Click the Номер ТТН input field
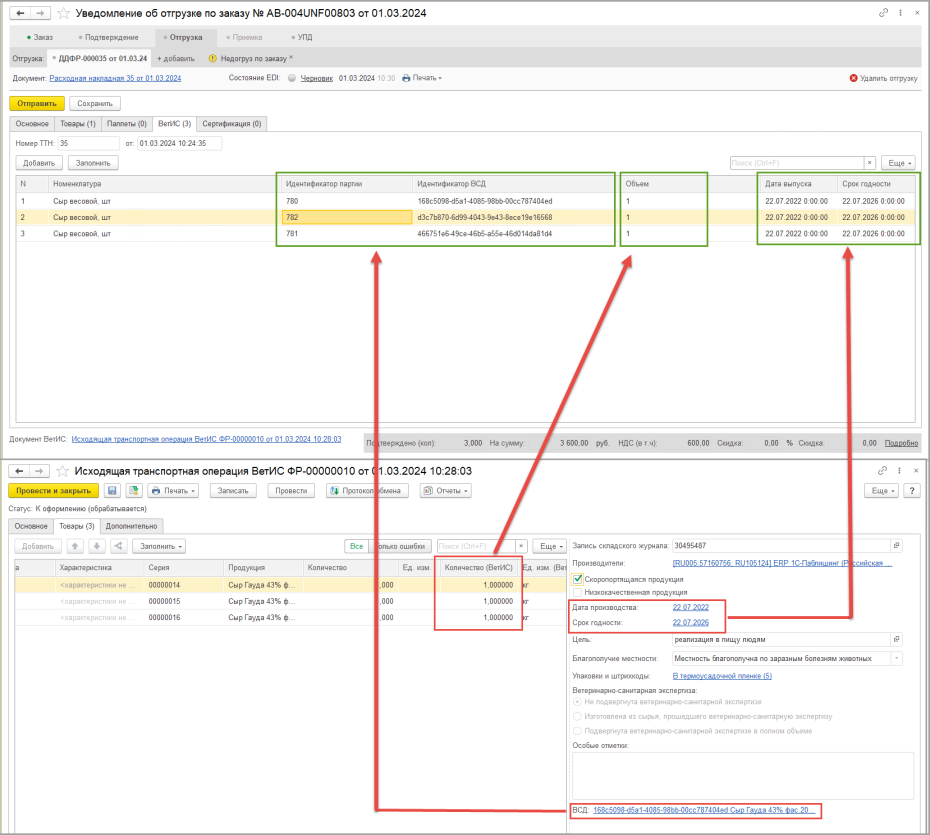 [x=89, y=144]
